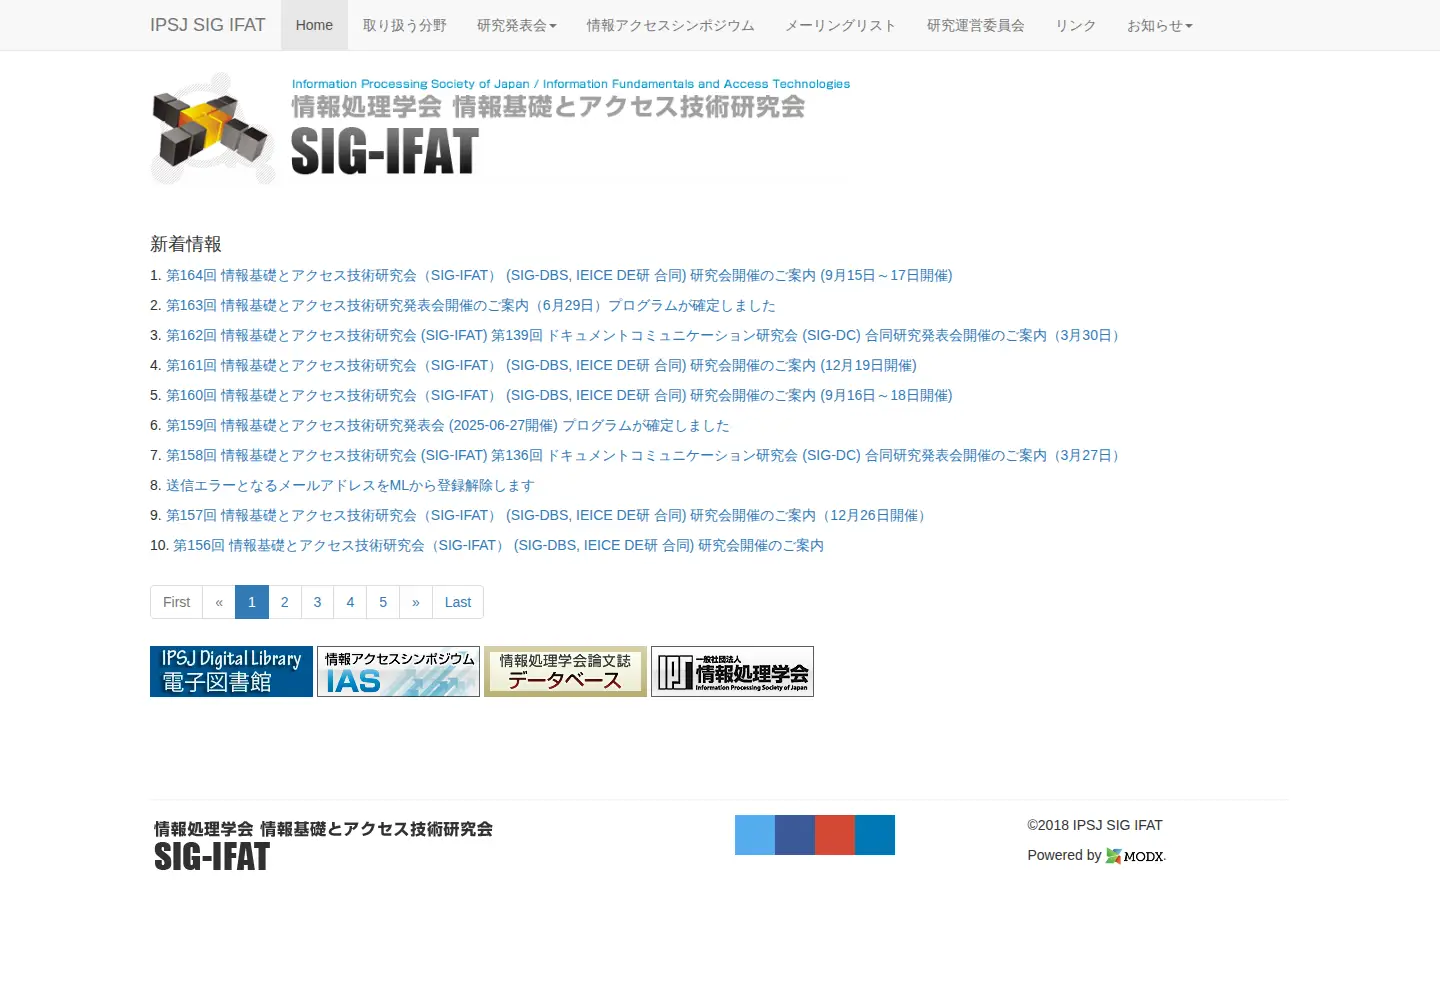Screen dimensions: 1440x1000
Task: Select pagination page 3
Action: point(317,602)
